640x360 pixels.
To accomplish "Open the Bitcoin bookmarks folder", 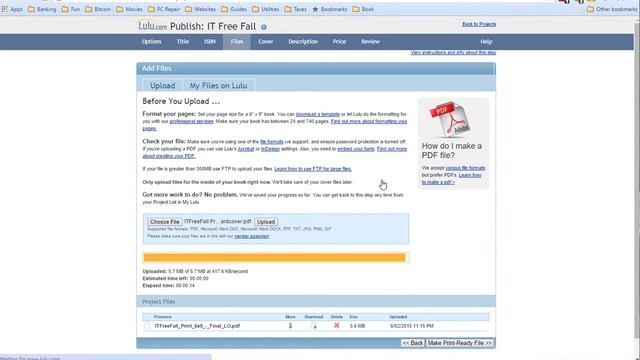I will 98,9.
